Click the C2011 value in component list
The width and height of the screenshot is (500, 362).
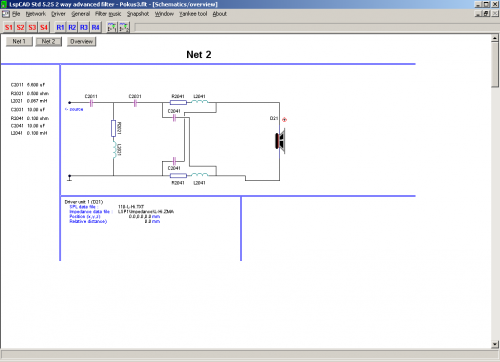pyautogui.click(x=36, y=85)
